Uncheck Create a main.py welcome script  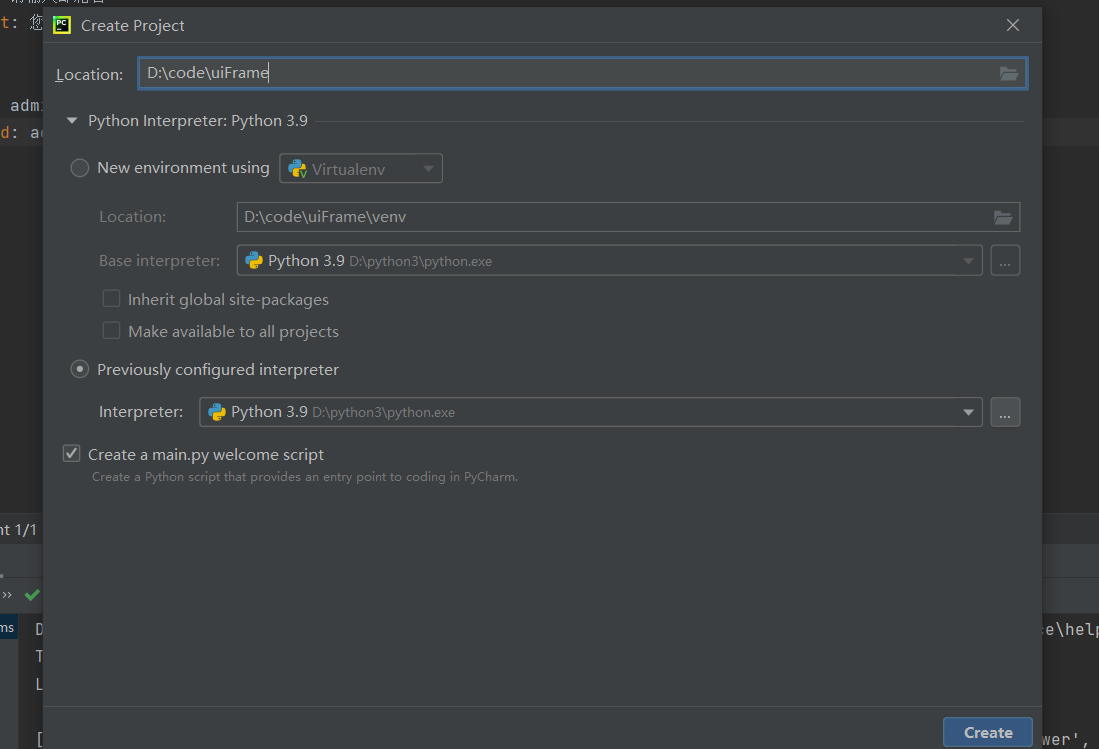[71, 454]
